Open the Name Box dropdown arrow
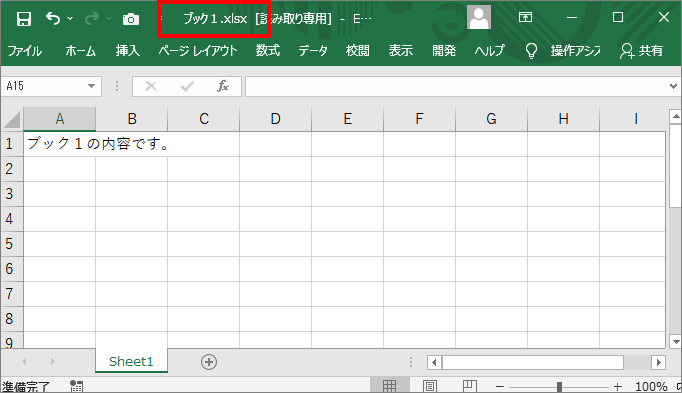This screenshot has height=393, width=682. (91, 86)
